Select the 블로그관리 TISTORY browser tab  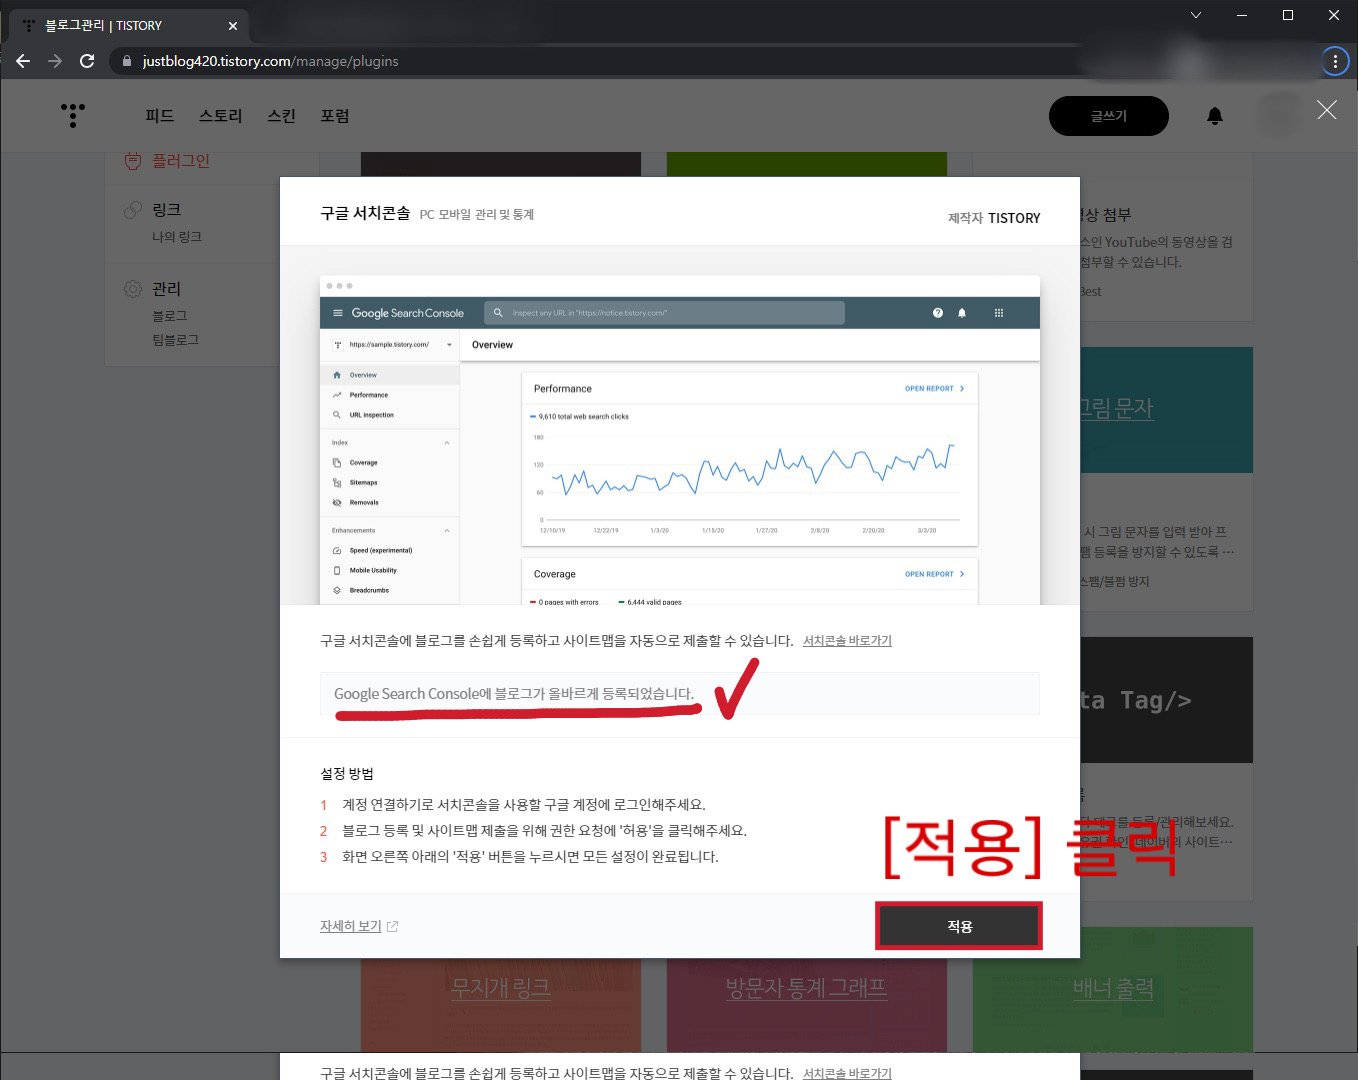click(129, 26)
